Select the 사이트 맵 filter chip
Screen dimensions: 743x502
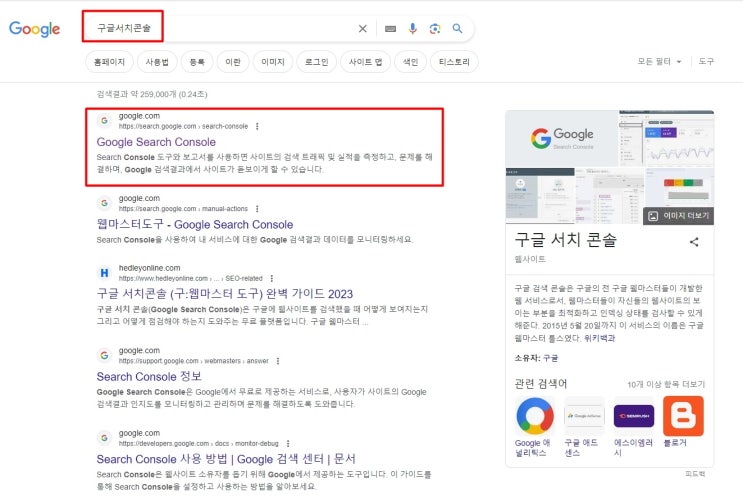click(365, 62)
